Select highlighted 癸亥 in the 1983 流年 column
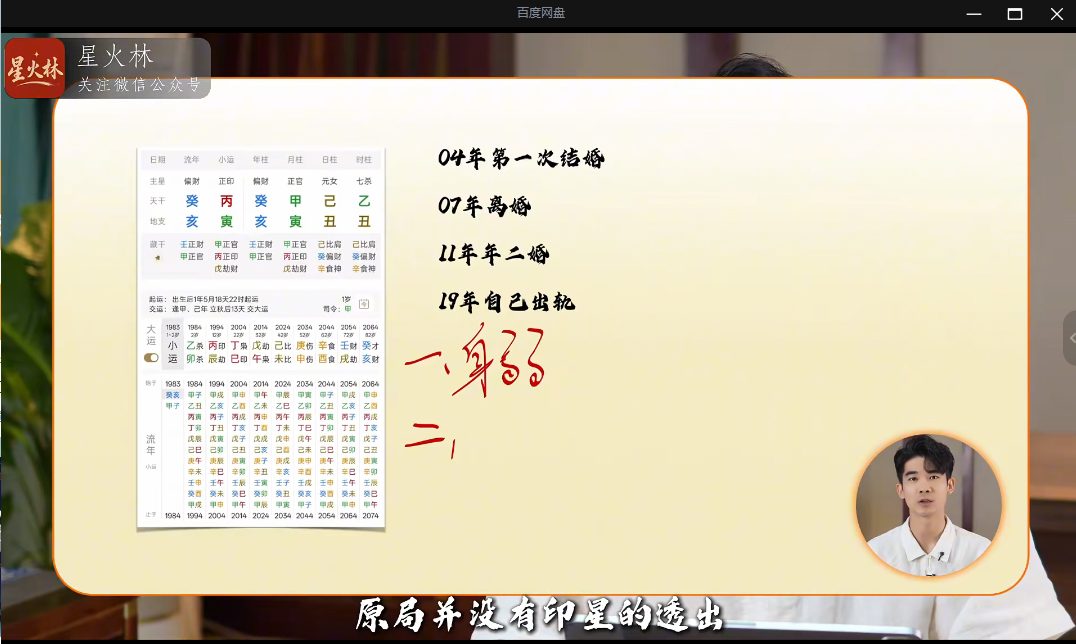This screenshot has height=644, width=1076. pos(173,395)
